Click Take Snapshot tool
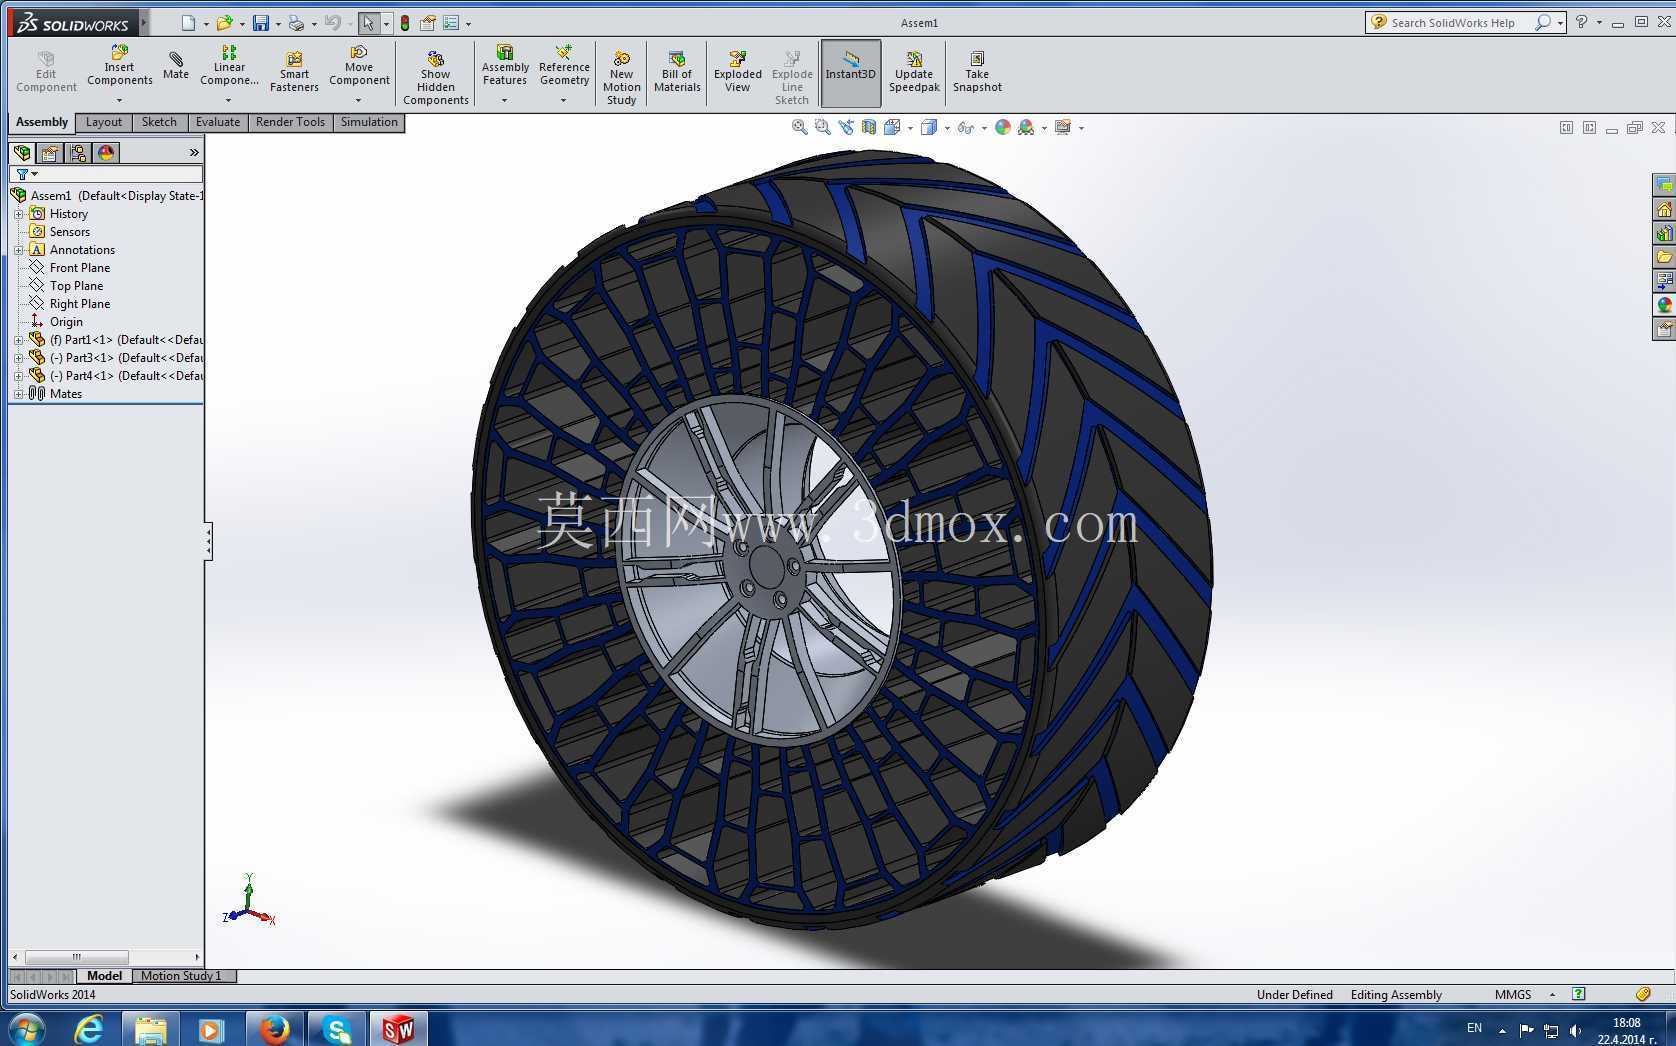The width and height of the screenshot is (1676, 1046). (977, 72)
